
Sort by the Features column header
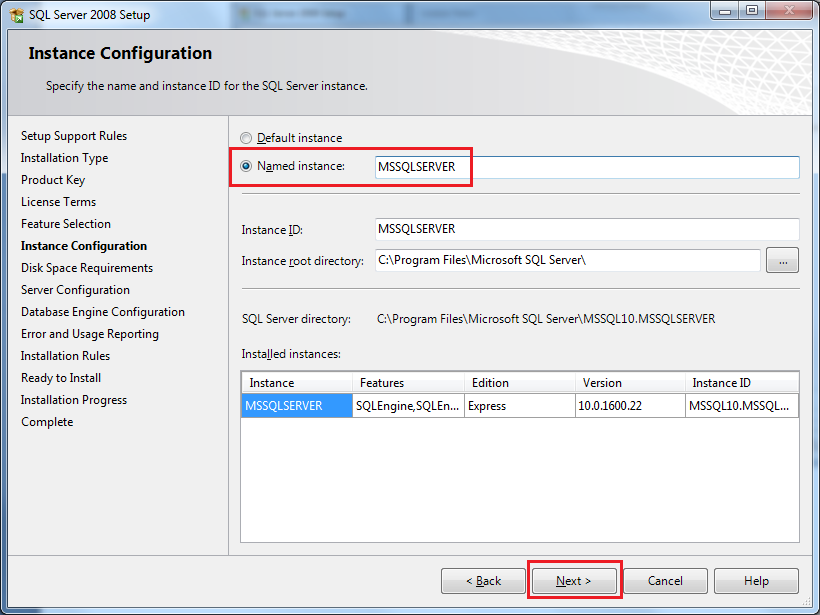coord(408,383)
